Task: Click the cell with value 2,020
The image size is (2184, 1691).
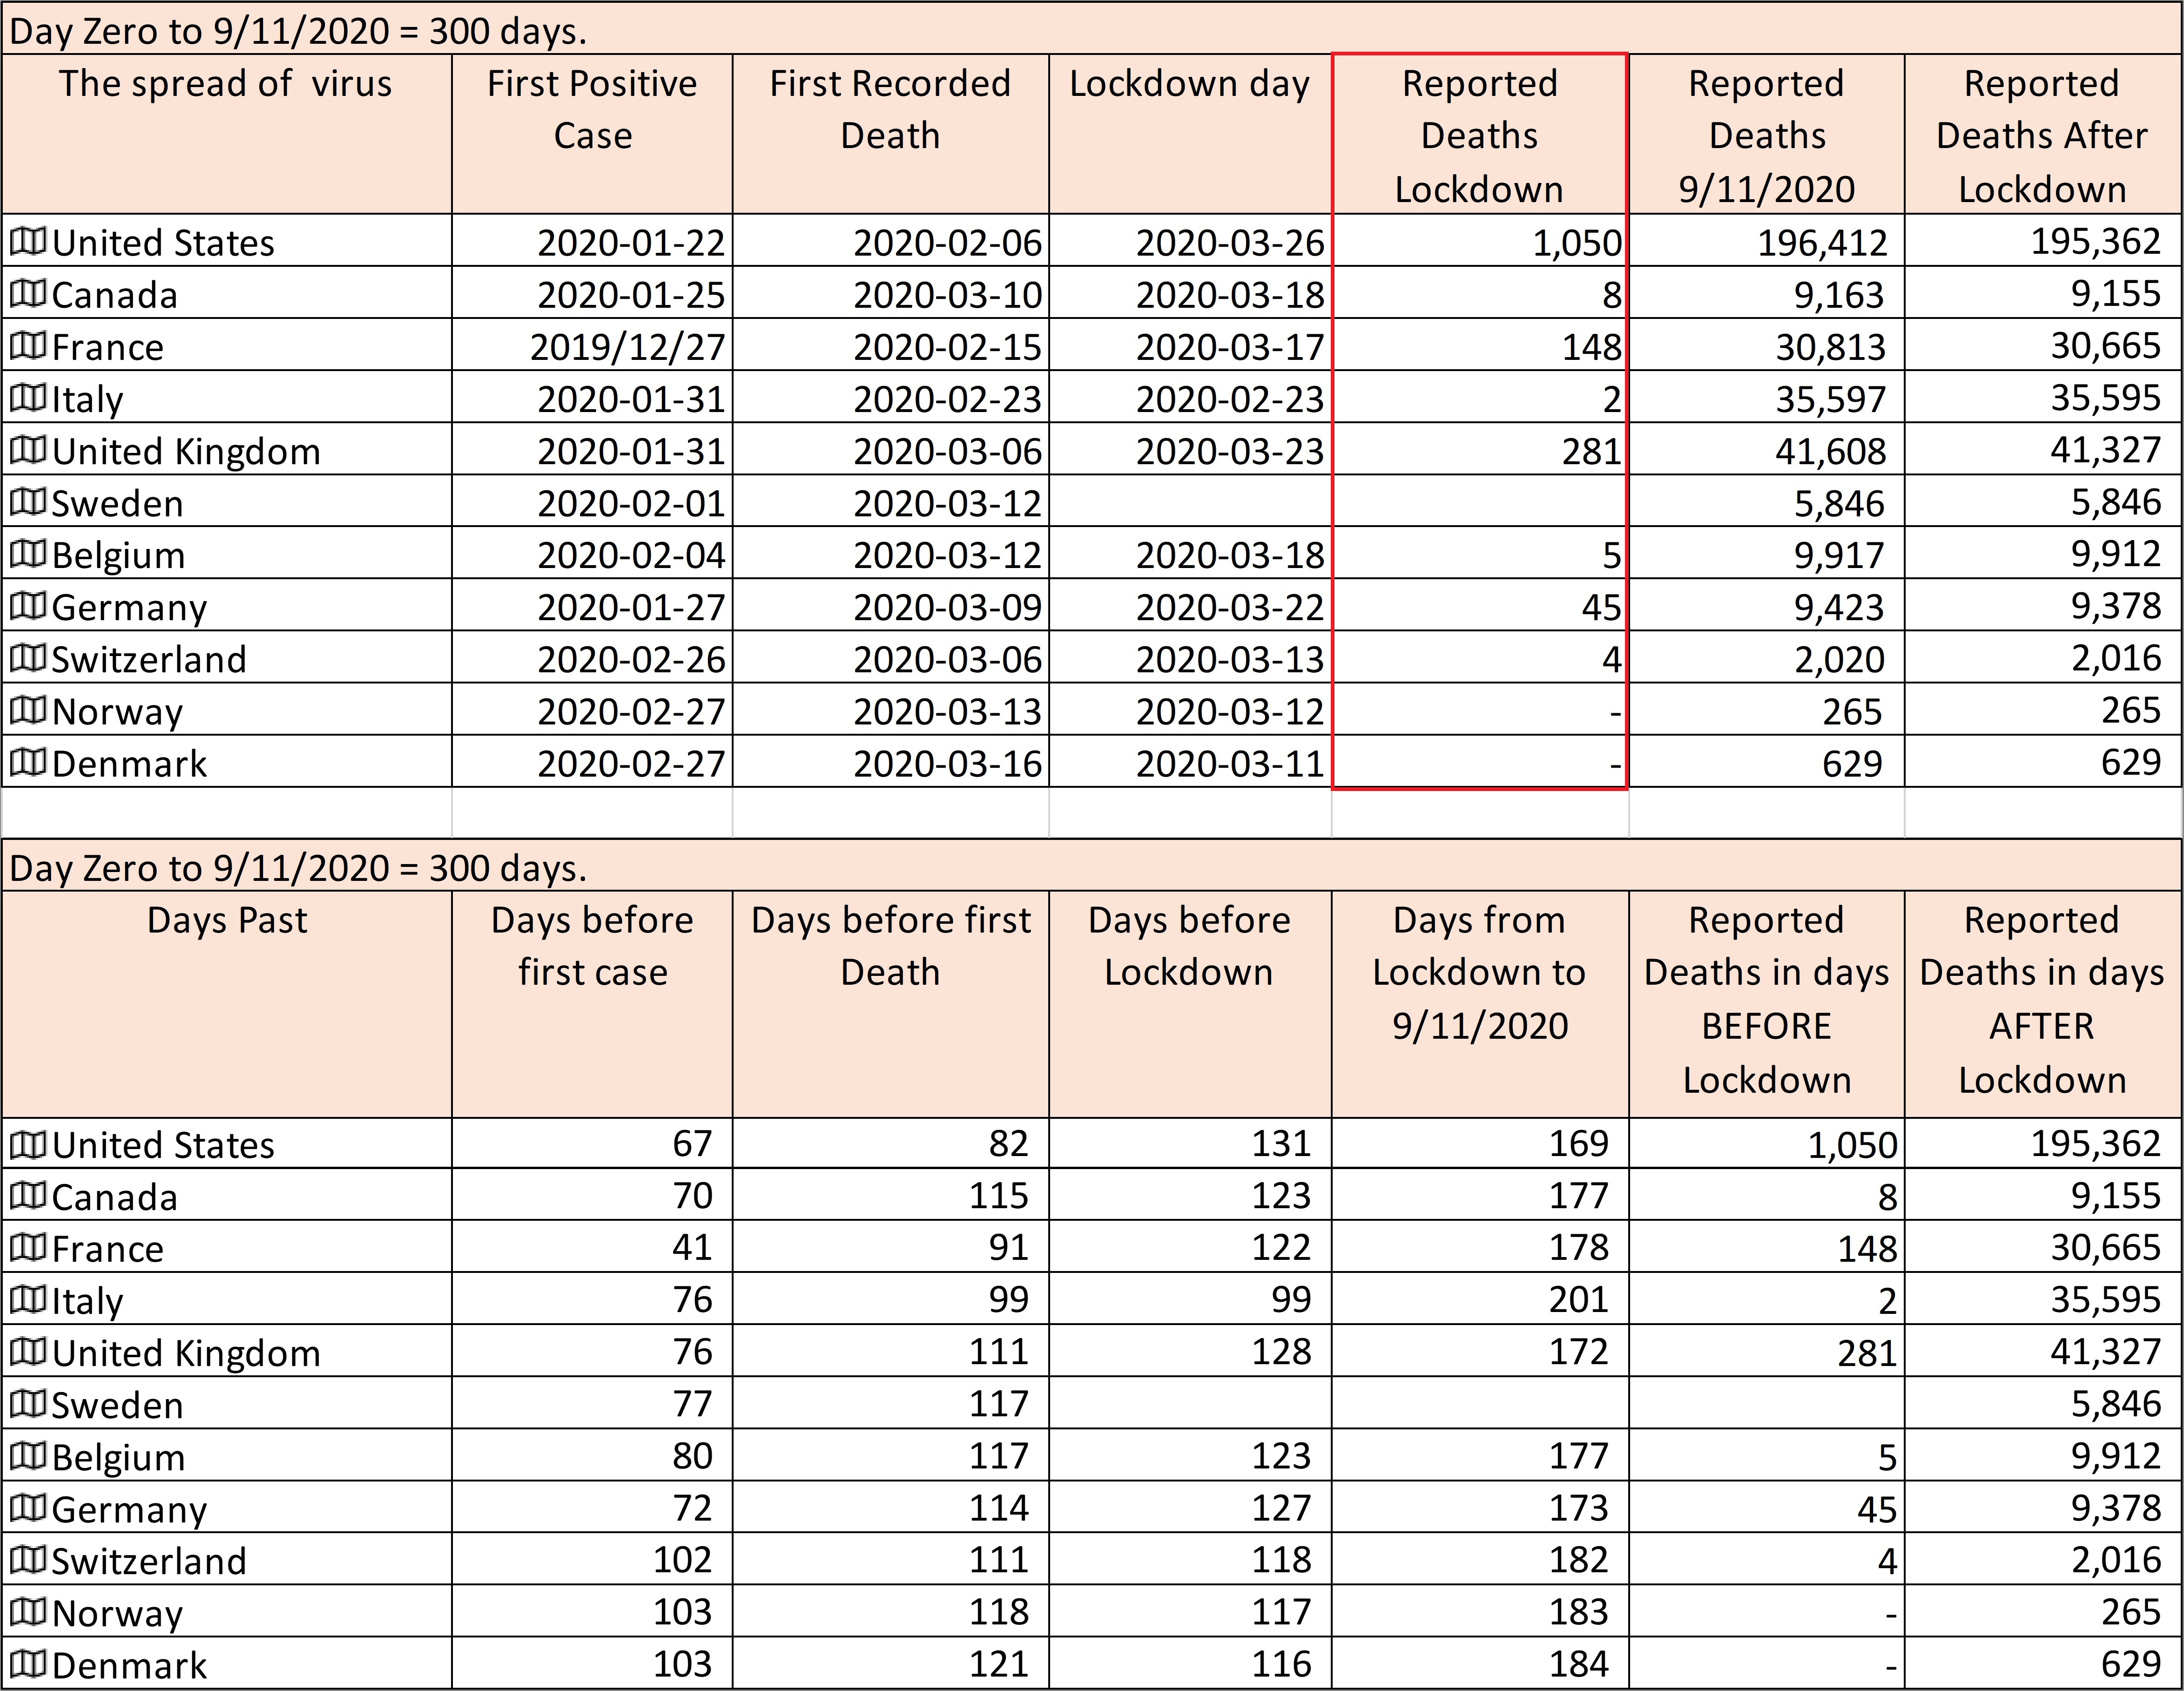Action: coord(1767,657)
